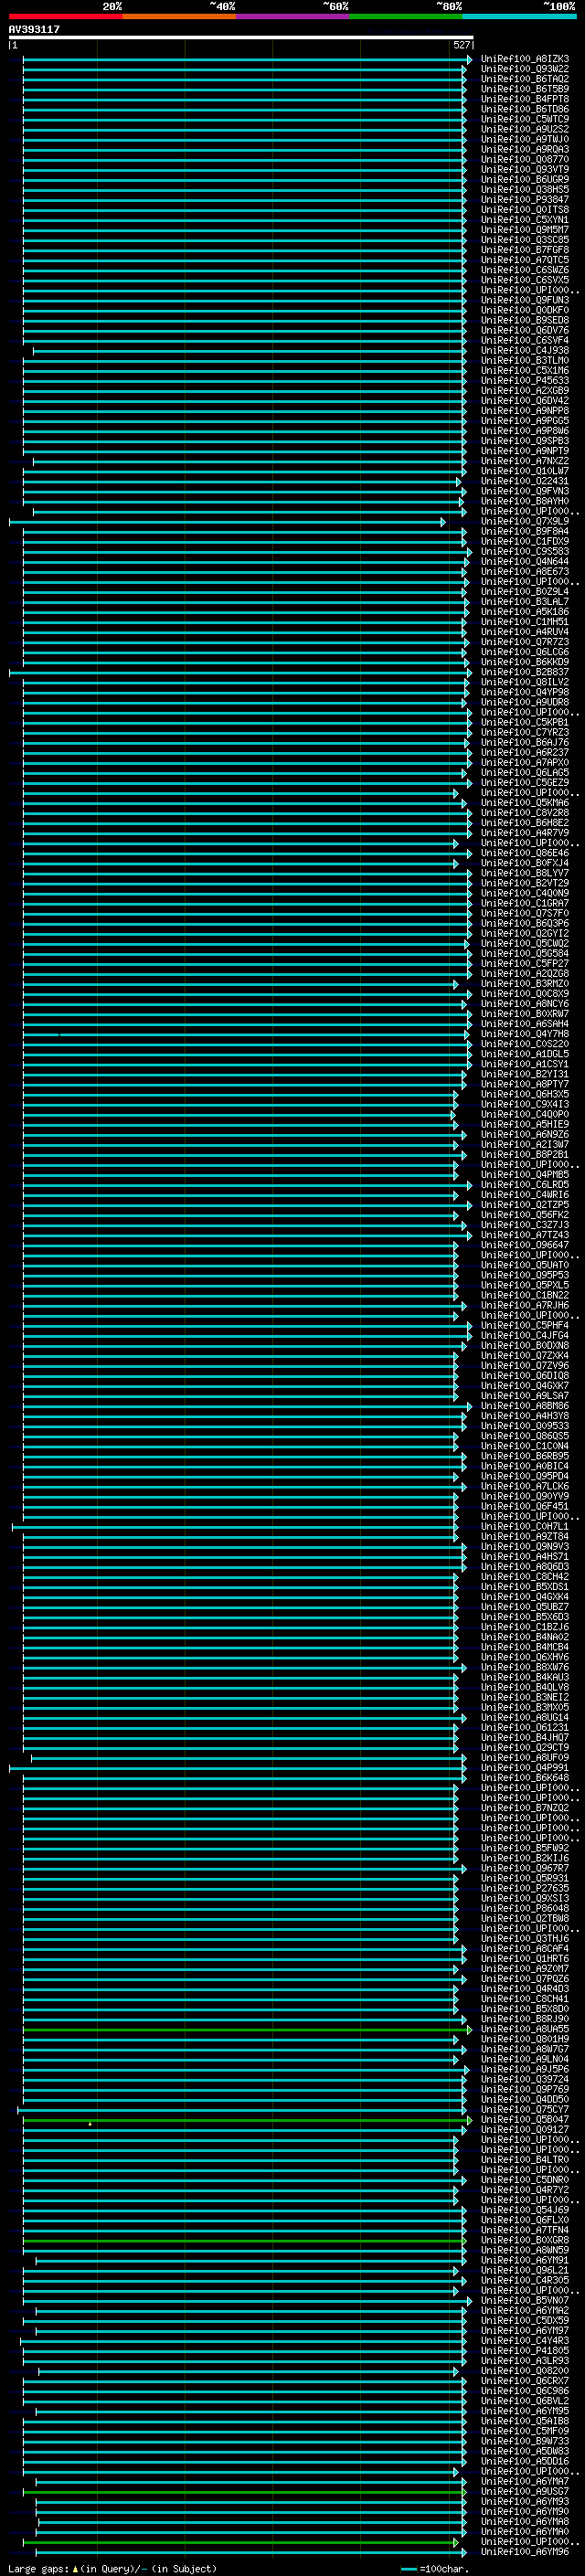Viewport: 585px width, 2576px height.
Task: Select the UniRef100_C1GRA7 label
Action: (524, 903)
